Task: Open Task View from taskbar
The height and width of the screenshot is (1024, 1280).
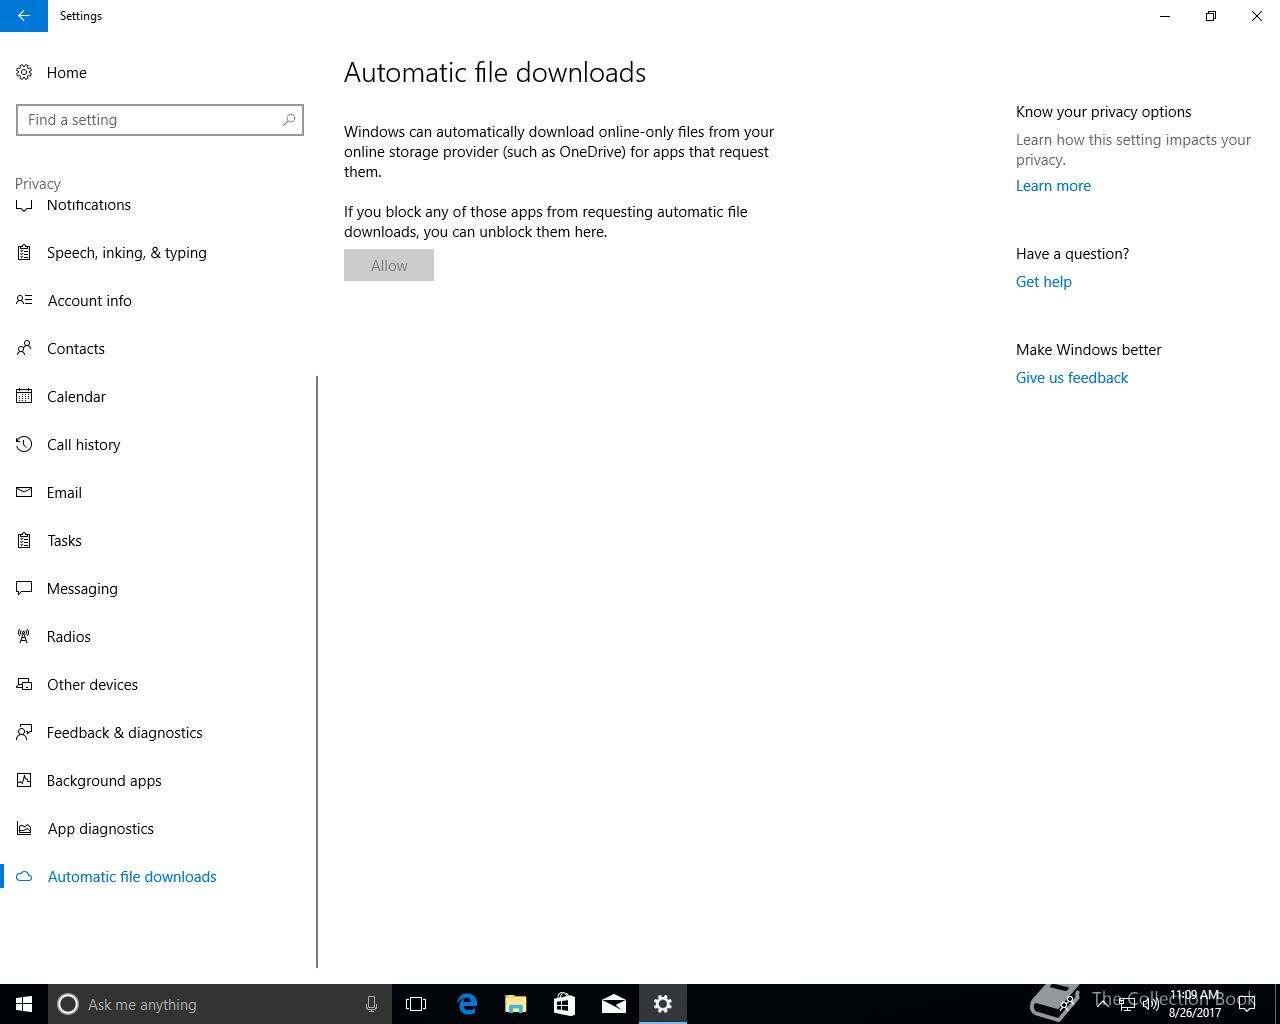Action: [416, 1004]
